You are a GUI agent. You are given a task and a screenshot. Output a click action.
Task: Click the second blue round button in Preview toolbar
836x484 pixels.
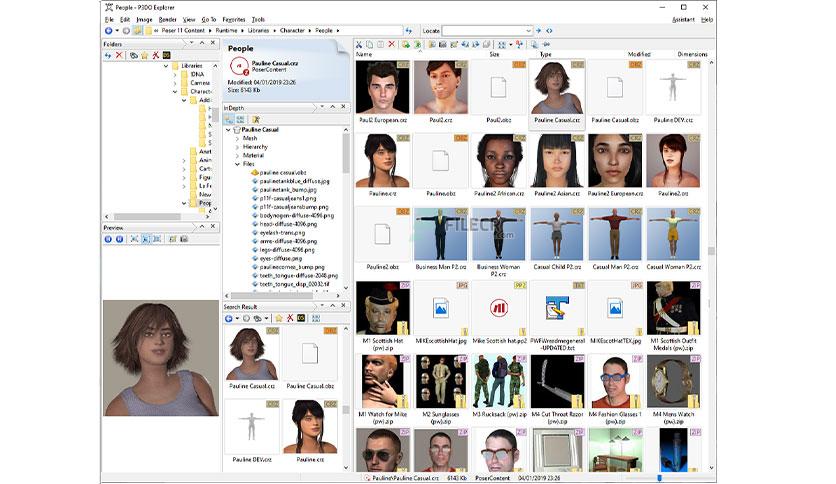point(119,239)
